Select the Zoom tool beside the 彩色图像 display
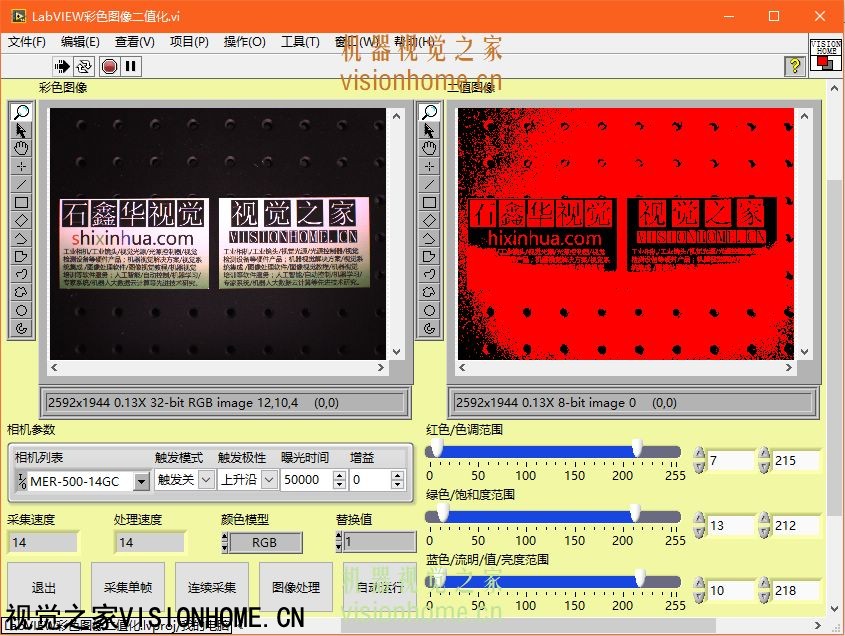This screenshot has width=845, height=636. tap(21, 112)
